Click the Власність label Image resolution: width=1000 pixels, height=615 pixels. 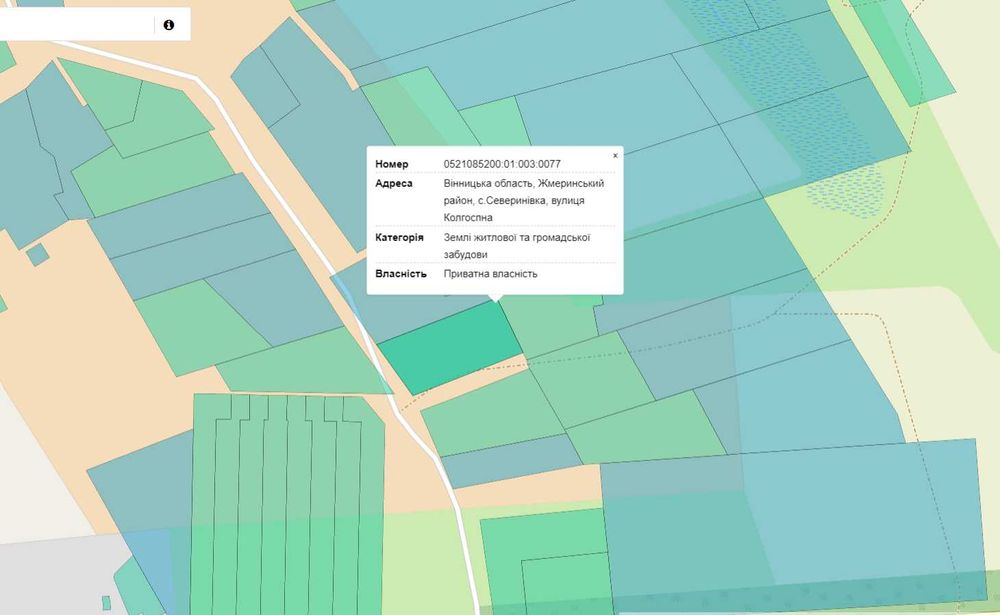tap(401, 274)
